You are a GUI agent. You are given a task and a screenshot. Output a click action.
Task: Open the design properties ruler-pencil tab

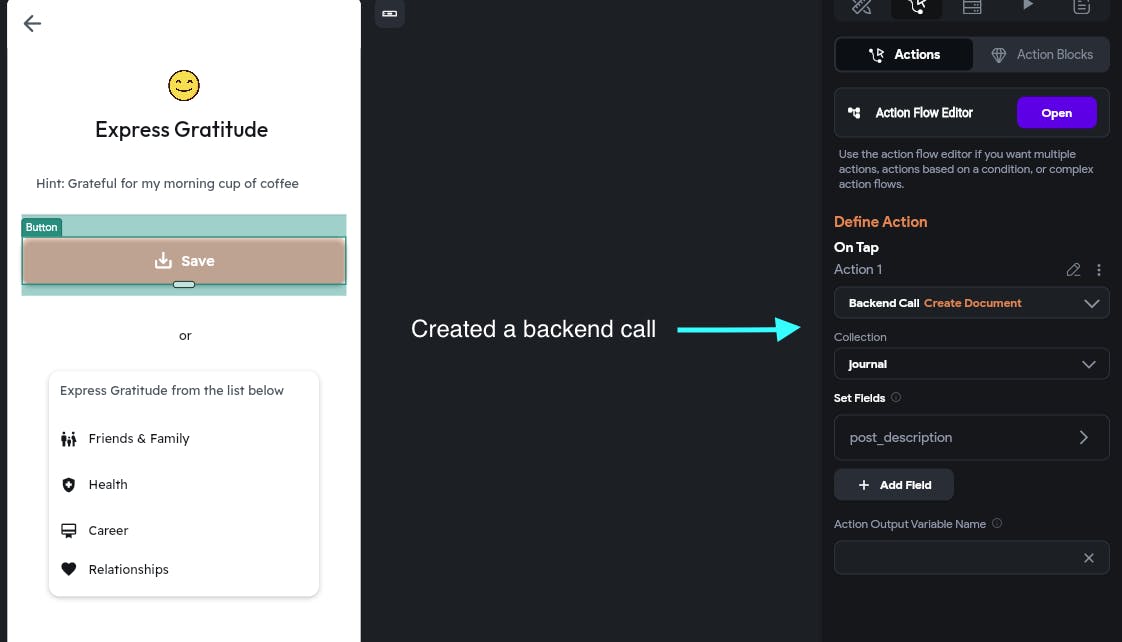(x=862, y=7)
